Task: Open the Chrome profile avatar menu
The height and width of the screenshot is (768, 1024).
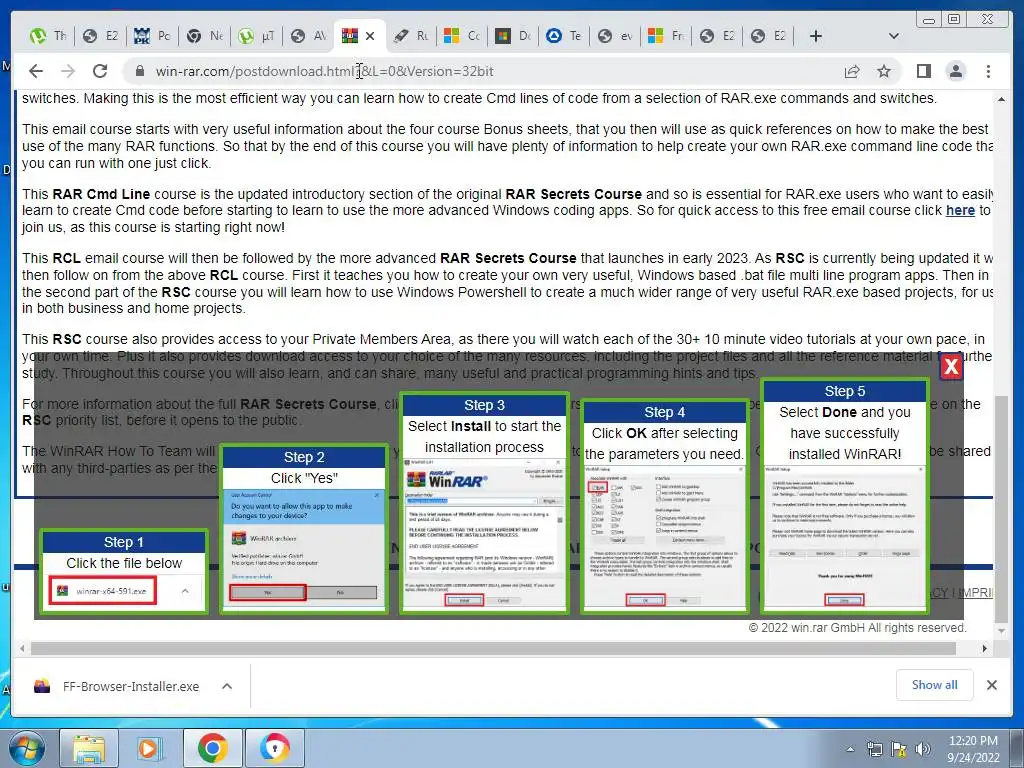Action: (x=956, y=71)
